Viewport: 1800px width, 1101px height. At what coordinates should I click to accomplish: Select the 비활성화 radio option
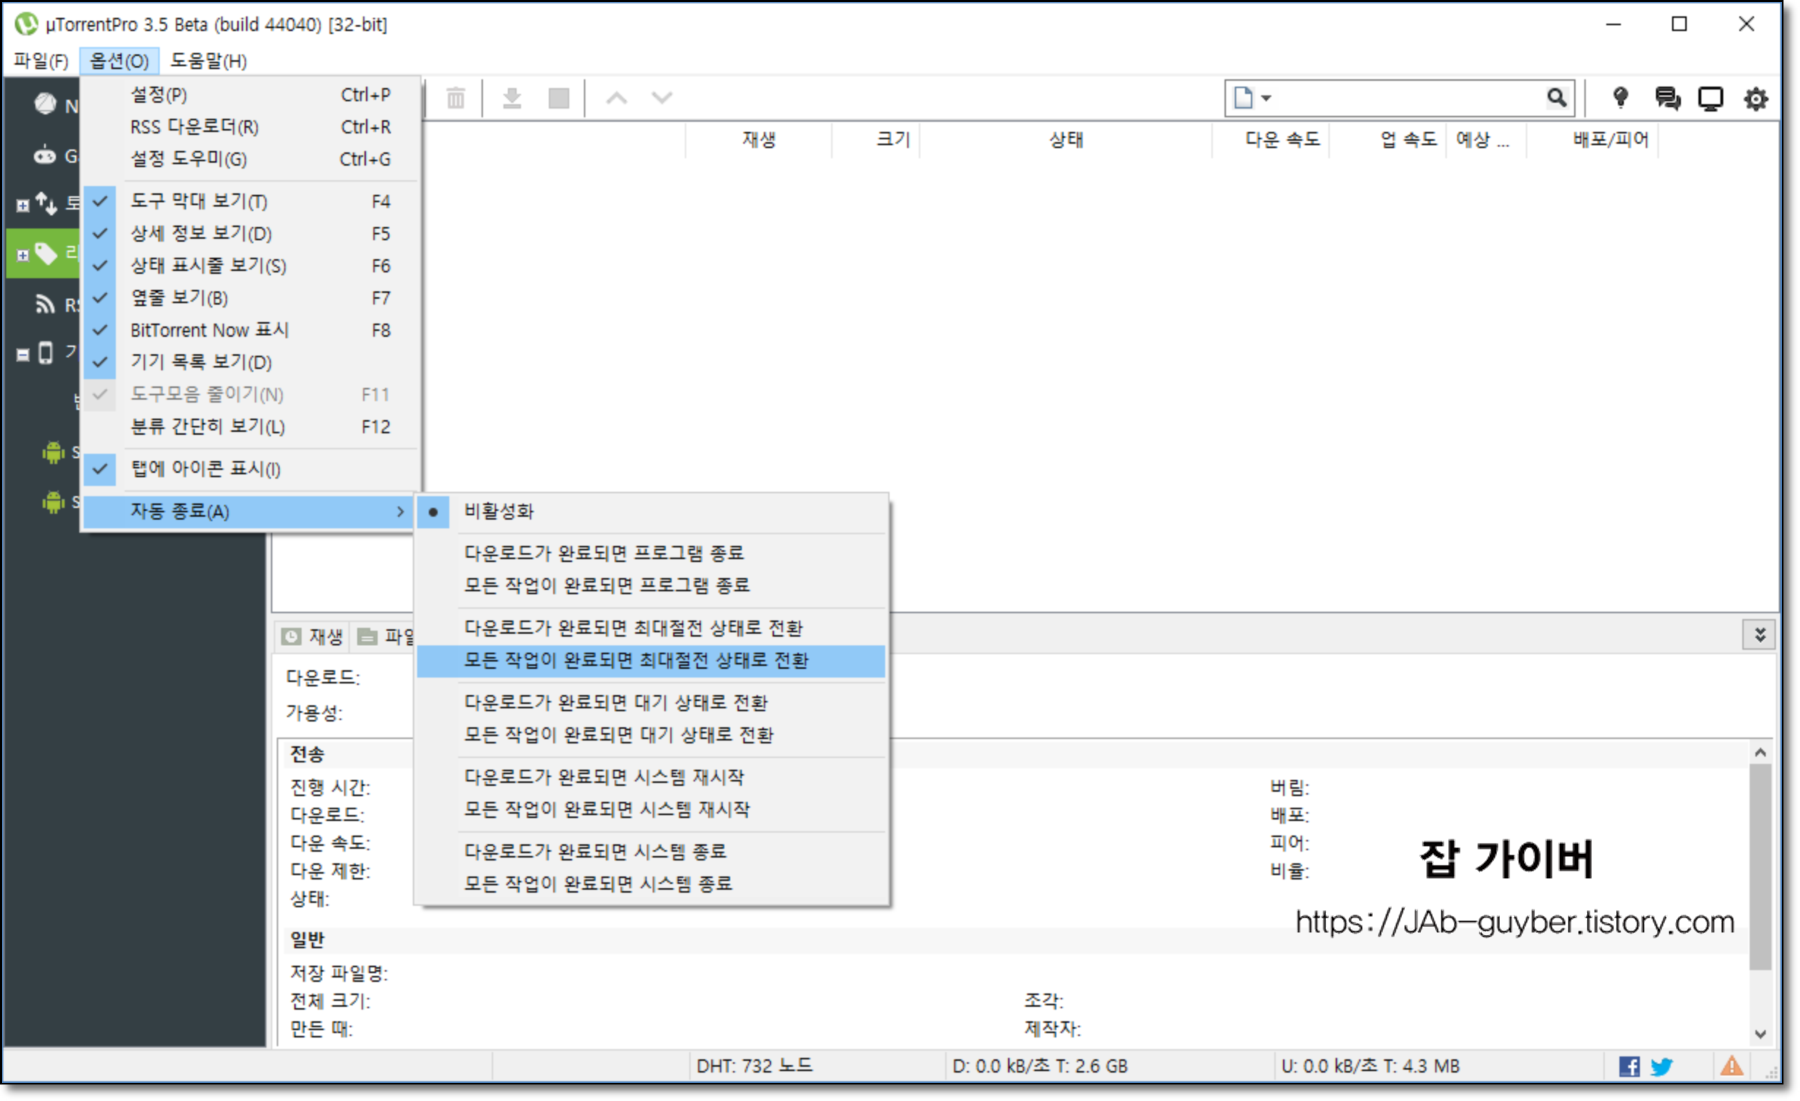click(x=652, y=511)
